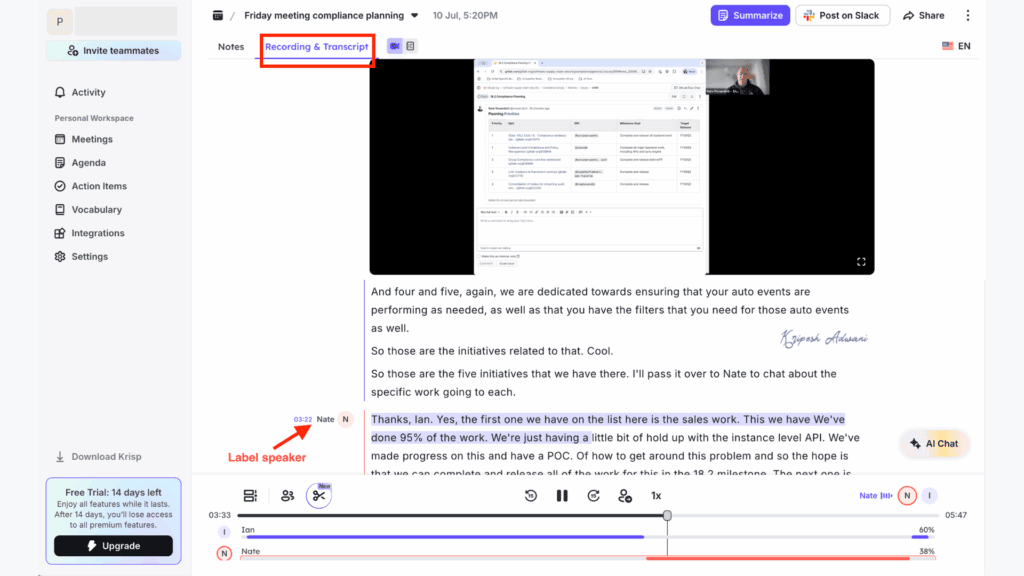Image resolution: width=1024 pixels, height=576 pixels.
Task: Rewind playback 15 seconds
Action: coord(530,495)
